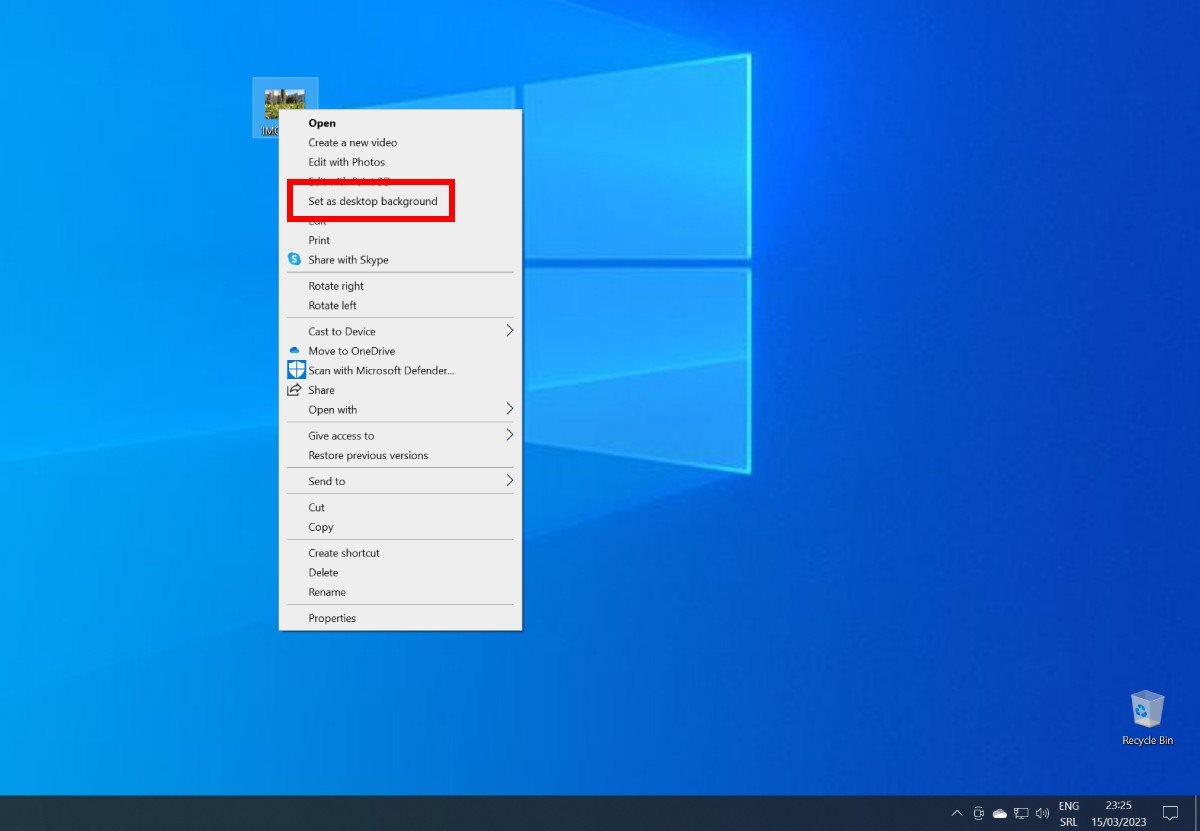The width and height of the screenshot is (1200, 831).
Task: Open the clock and date flyout
Action: (x=1119, y=813)
